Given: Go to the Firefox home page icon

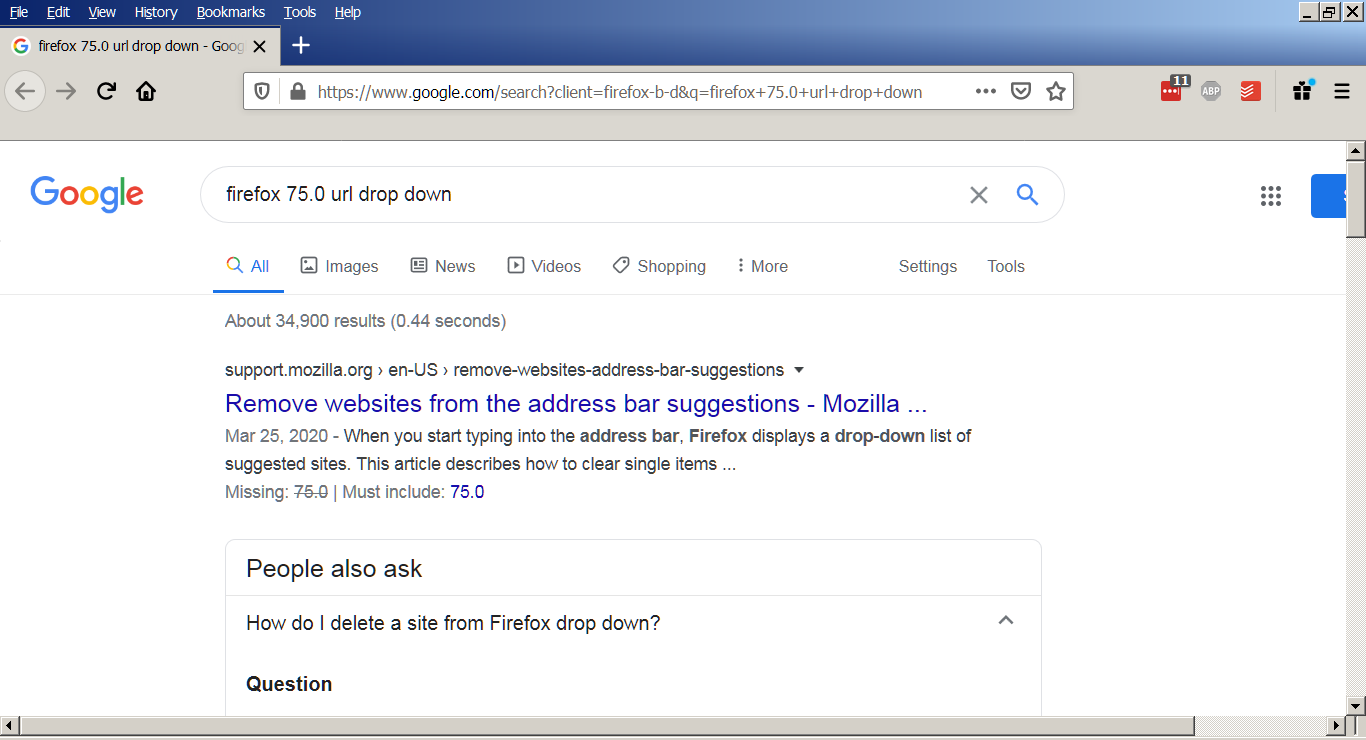Looking at the screenshot, I should (x=146, y=92).
